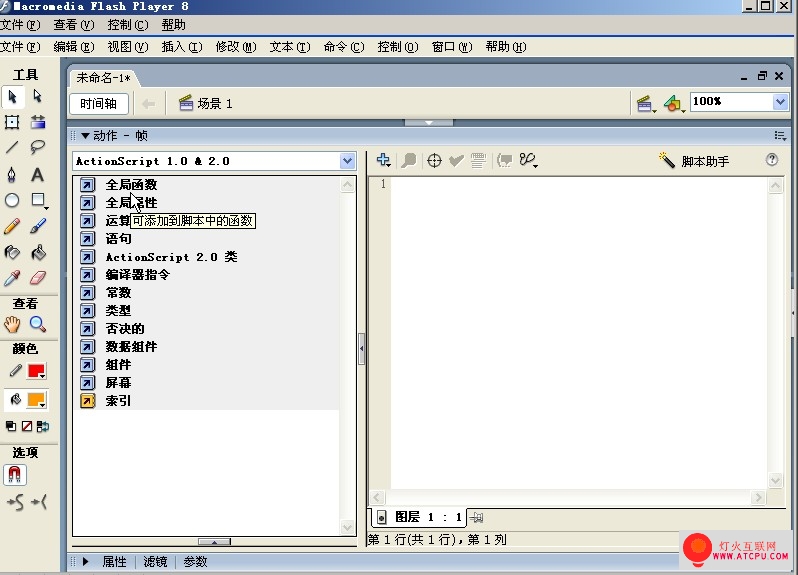Click the Straighten option icon
The height and width of the screenshot is (575, 798).
[39, 503]
